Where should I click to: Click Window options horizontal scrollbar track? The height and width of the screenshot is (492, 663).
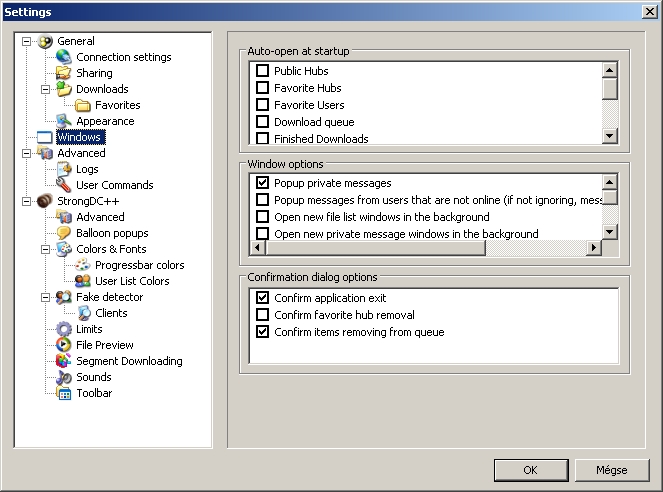[x=540, y=247]
